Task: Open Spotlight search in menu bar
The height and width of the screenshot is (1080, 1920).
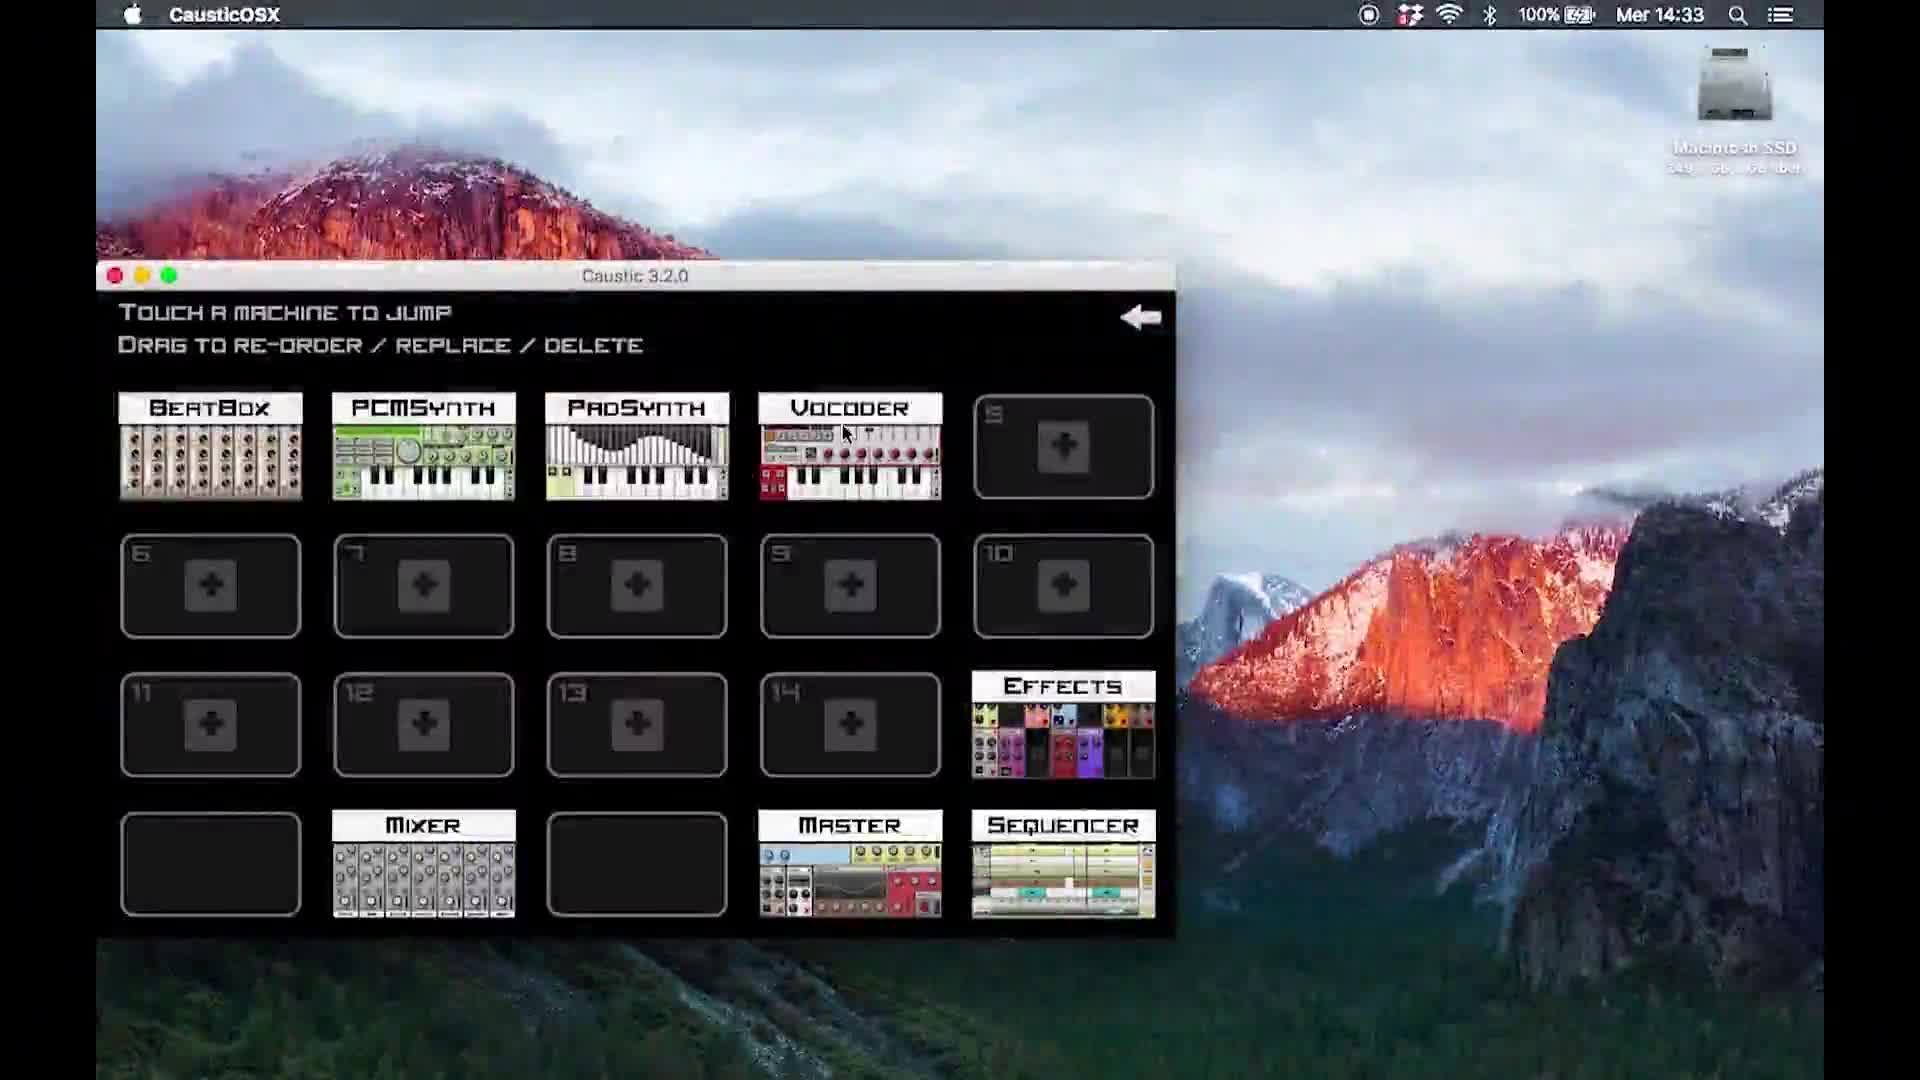Action: 1738,15
